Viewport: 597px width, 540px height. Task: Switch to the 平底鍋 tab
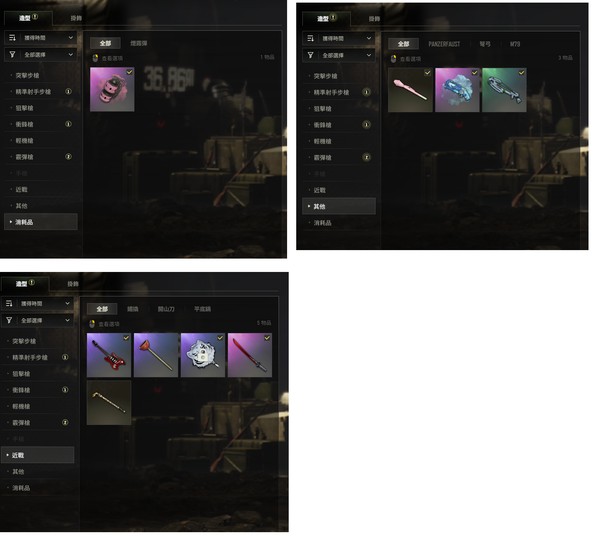[203, 309]
